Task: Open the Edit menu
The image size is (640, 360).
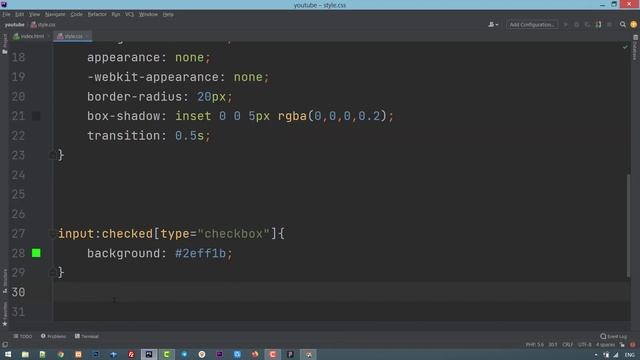Action: [x=19, y=14]
